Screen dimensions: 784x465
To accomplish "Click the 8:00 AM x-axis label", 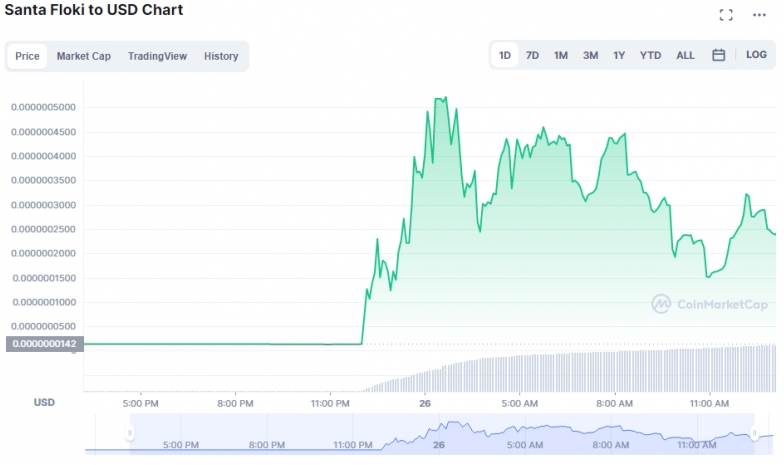I will click(614, 404).
